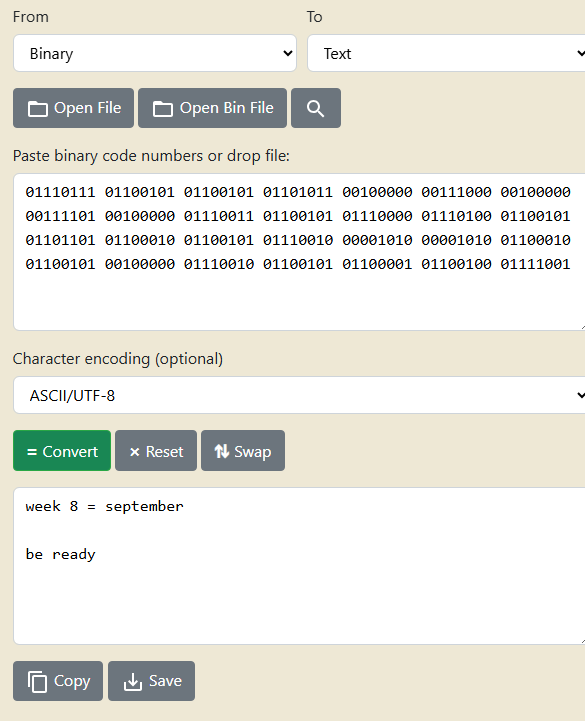
Task: Click the binary group 01101101 starting the third line
Action: click(x=60, y=240)
